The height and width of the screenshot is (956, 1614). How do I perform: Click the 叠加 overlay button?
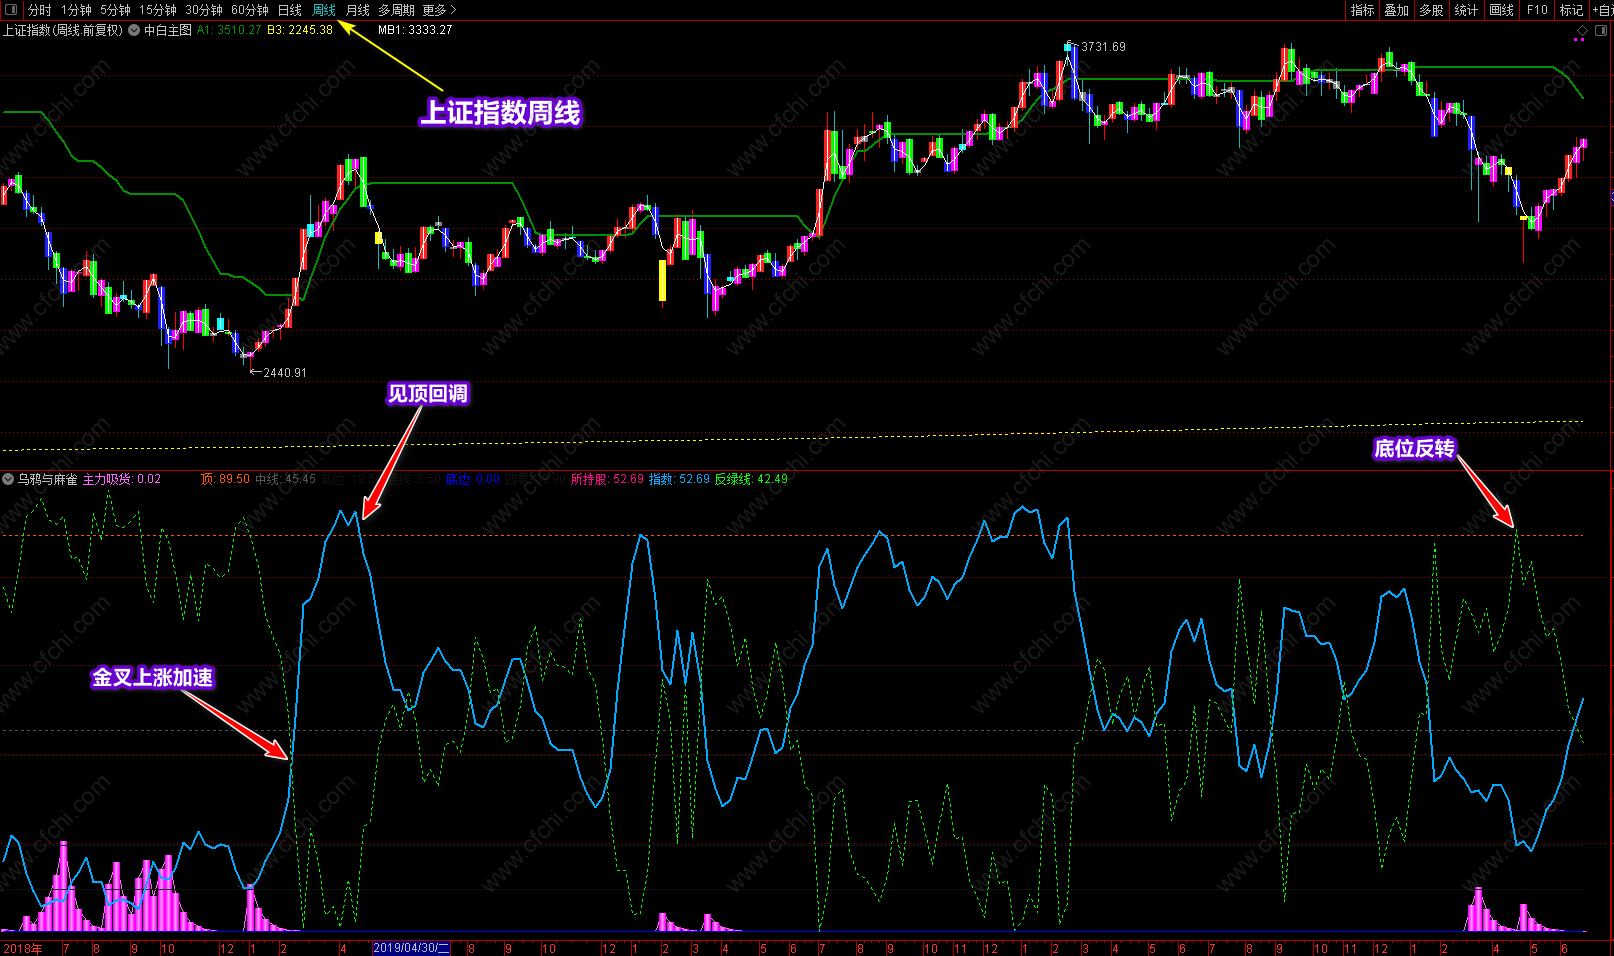click(1397, 10)
